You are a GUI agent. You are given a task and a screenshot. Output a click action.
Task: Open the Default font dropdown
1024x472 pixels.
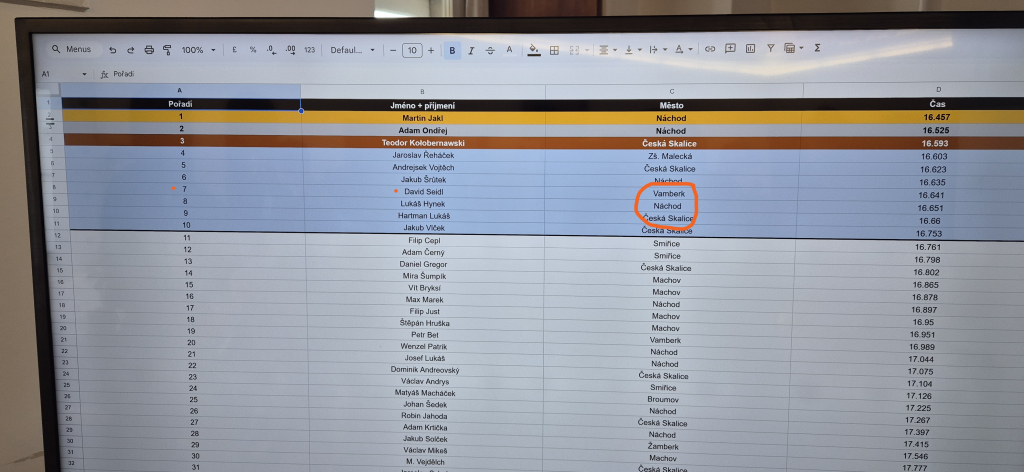[x=353, y=50]
